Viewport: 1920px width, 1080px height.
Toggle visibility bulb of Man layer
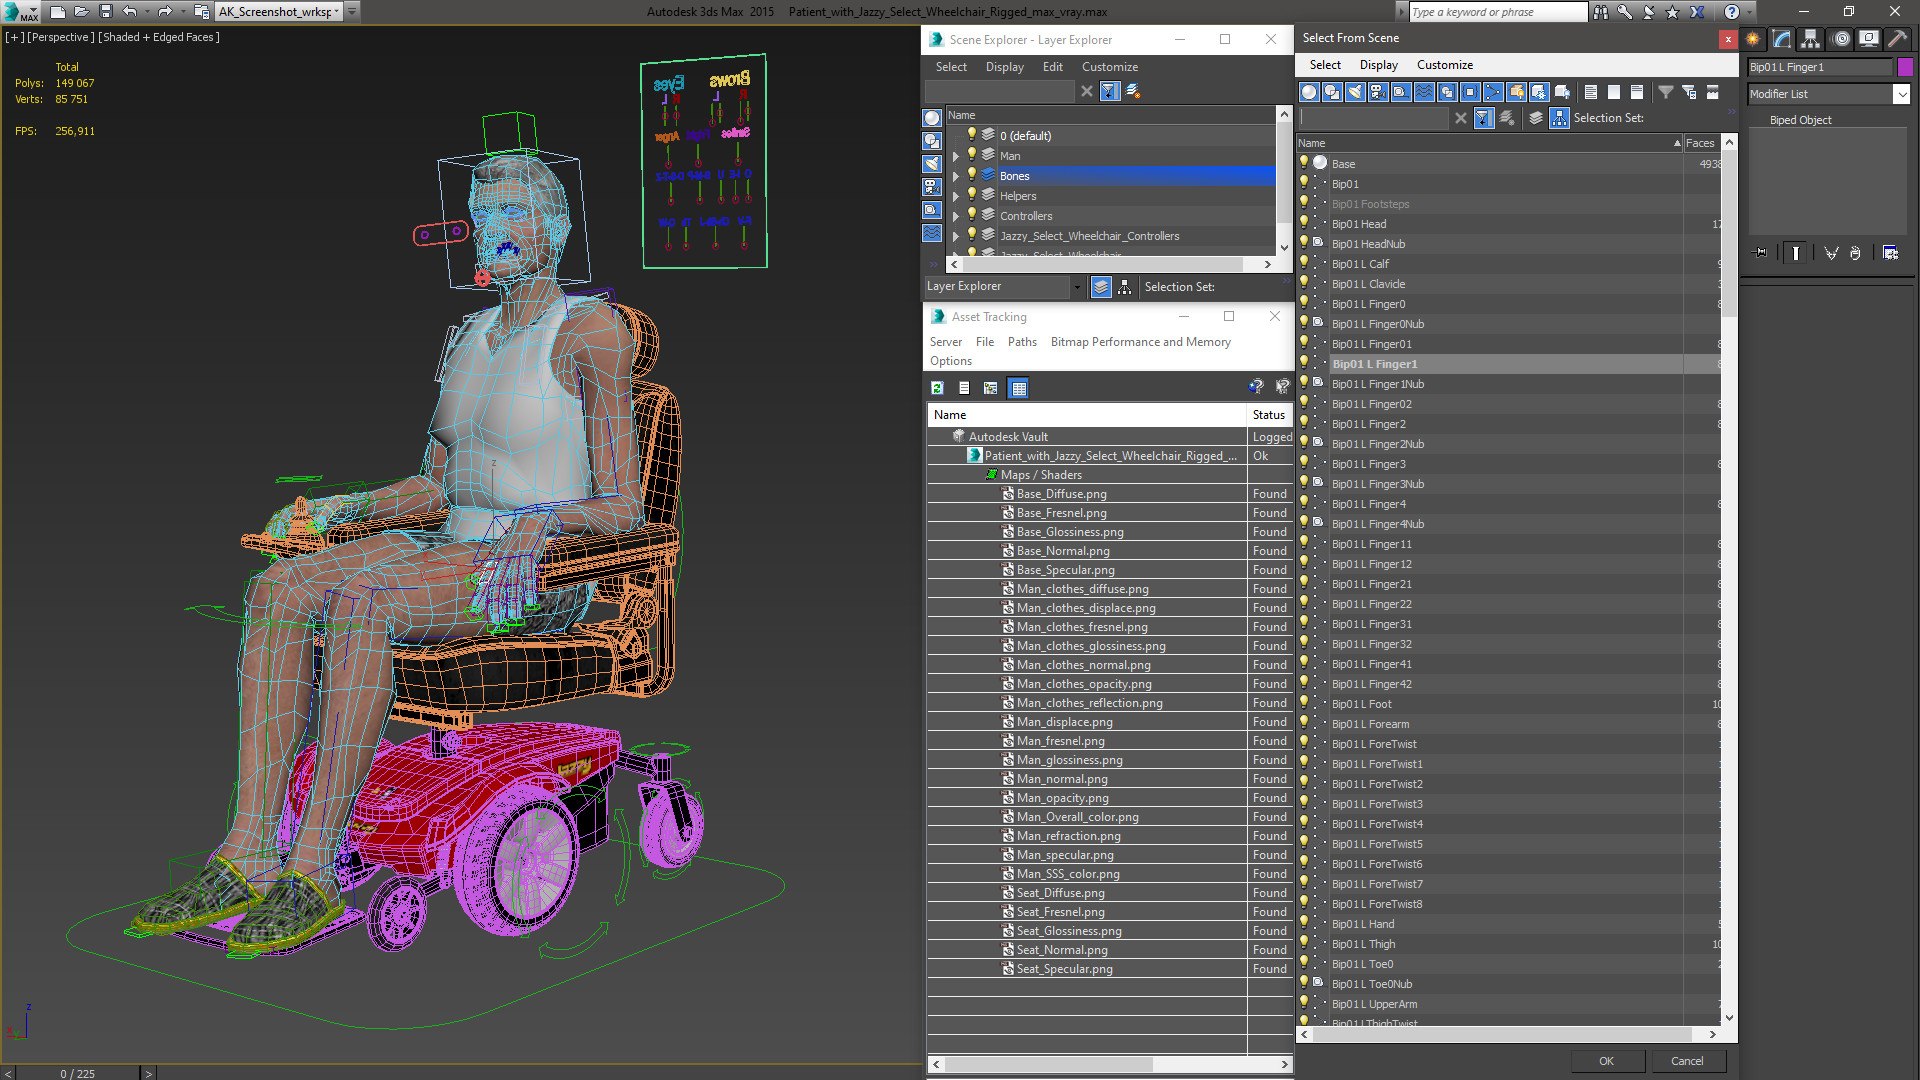[971, 155]
